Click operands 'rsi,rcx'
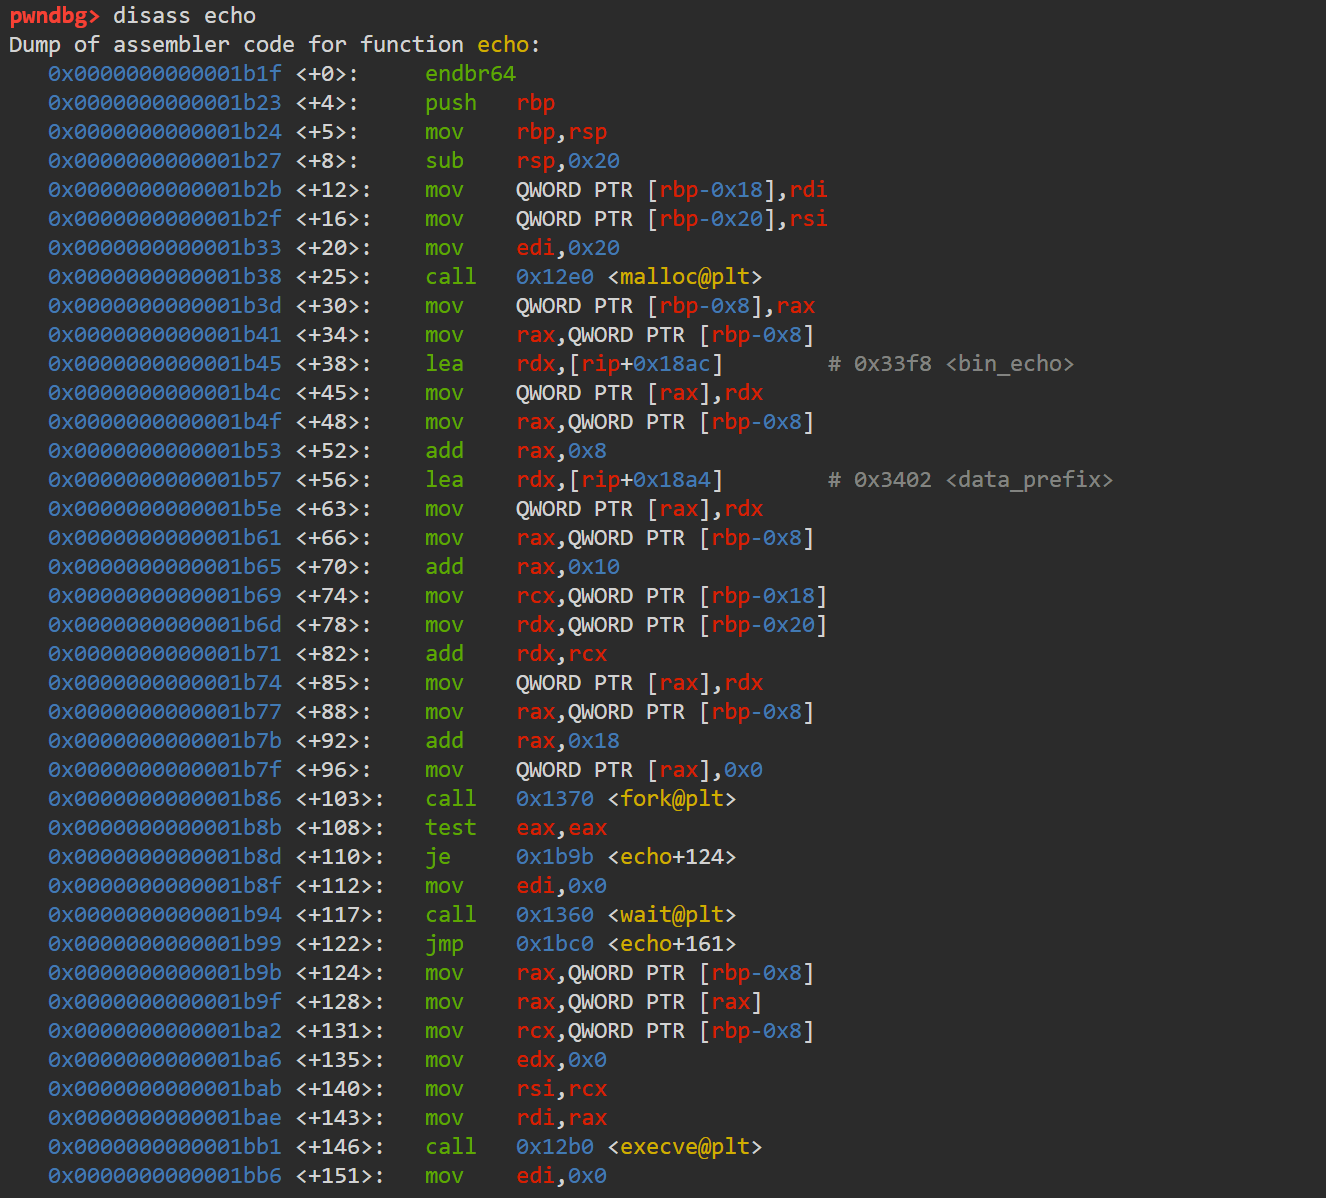The image size is (1326, 1198). [x=562, y=1089]
